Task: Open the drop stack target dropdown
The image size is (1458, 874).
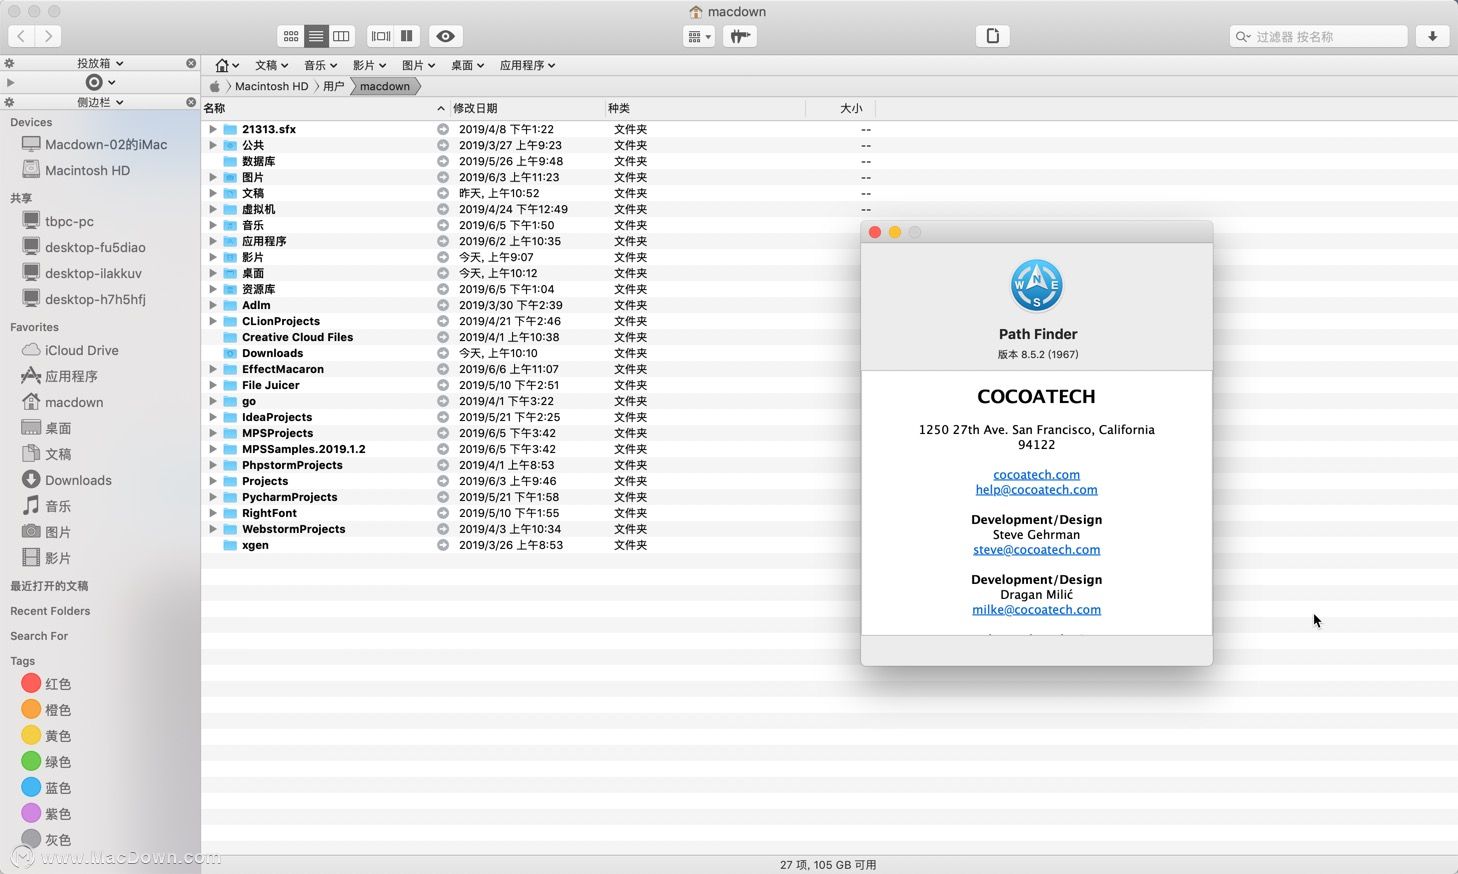Action: click(x=100, y=82)
